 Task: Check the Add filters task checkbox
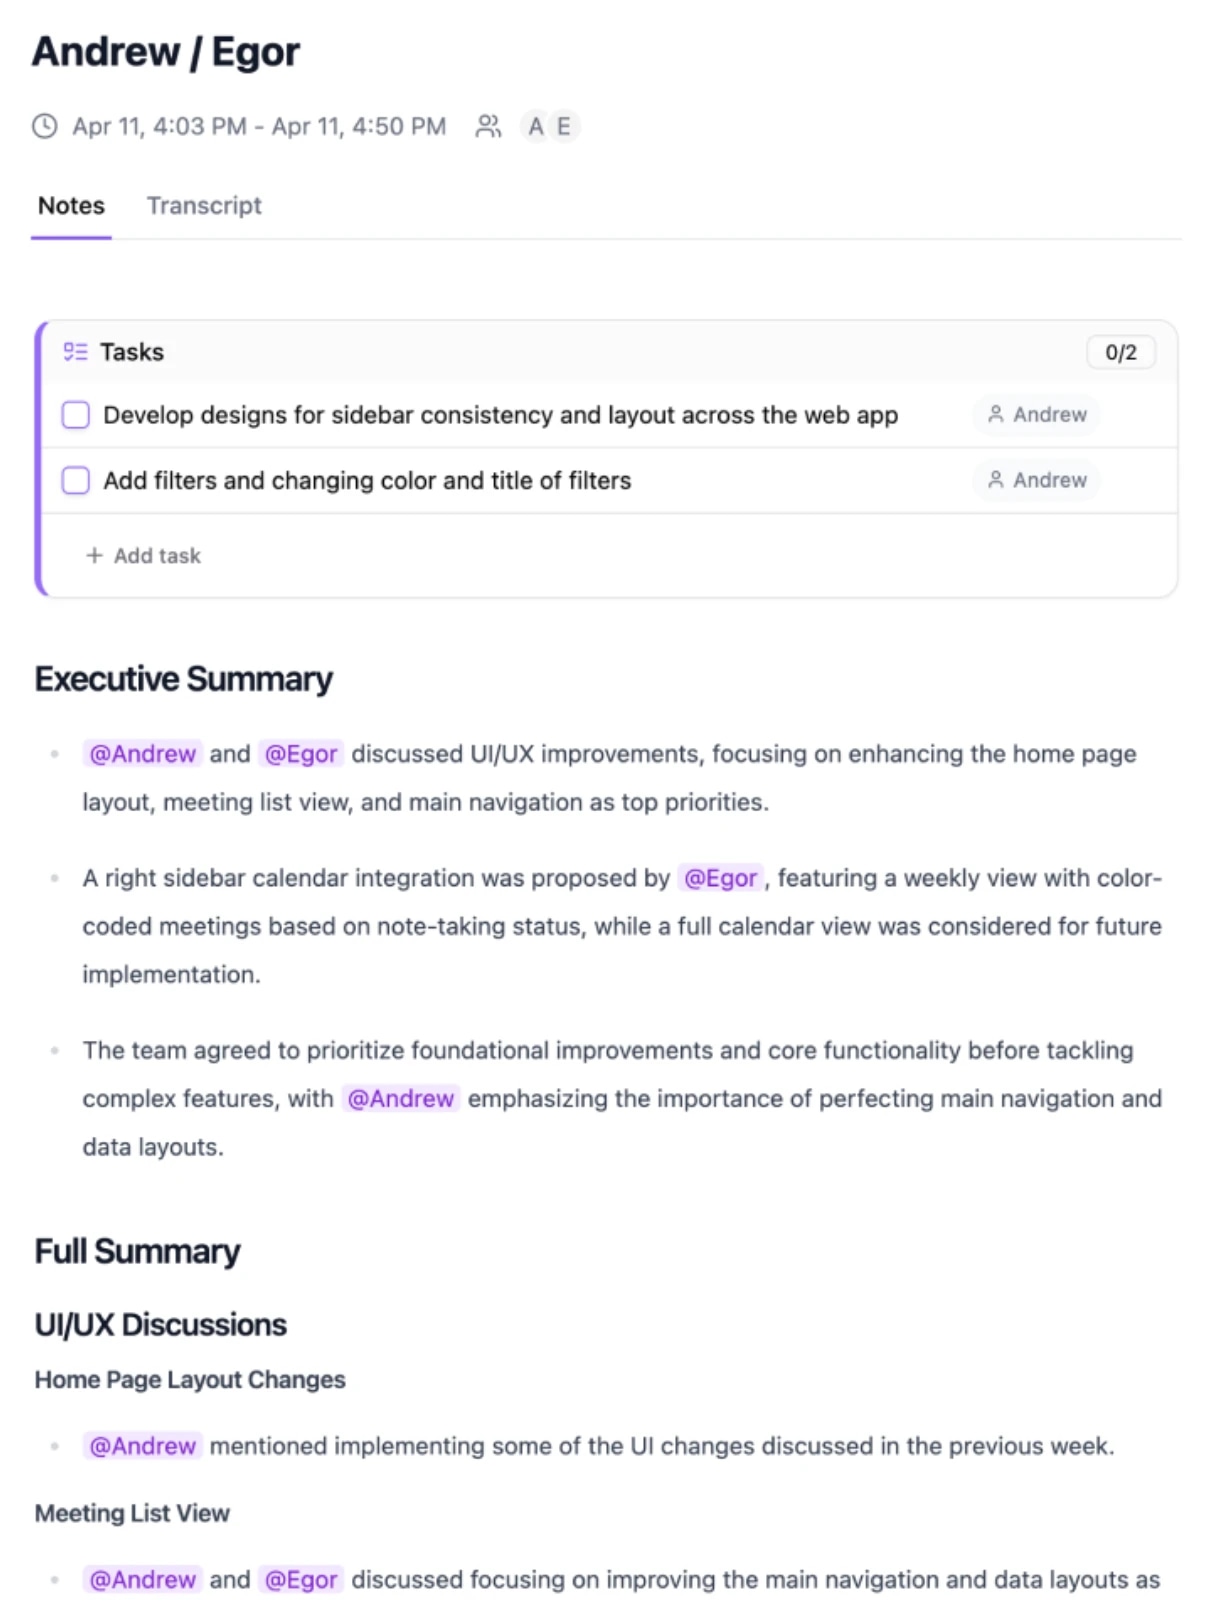click(x=76, y=481)
